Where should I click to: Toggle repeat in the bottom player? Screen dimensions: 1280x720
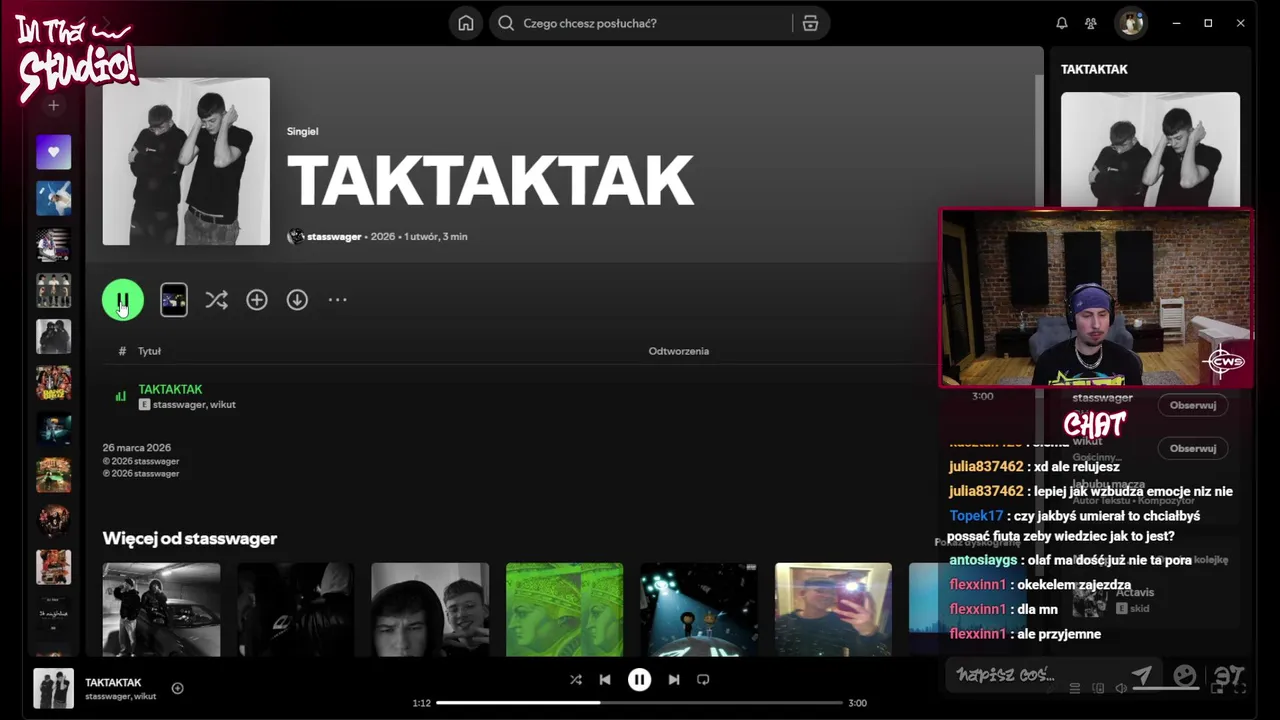click(x=703, y=679)
